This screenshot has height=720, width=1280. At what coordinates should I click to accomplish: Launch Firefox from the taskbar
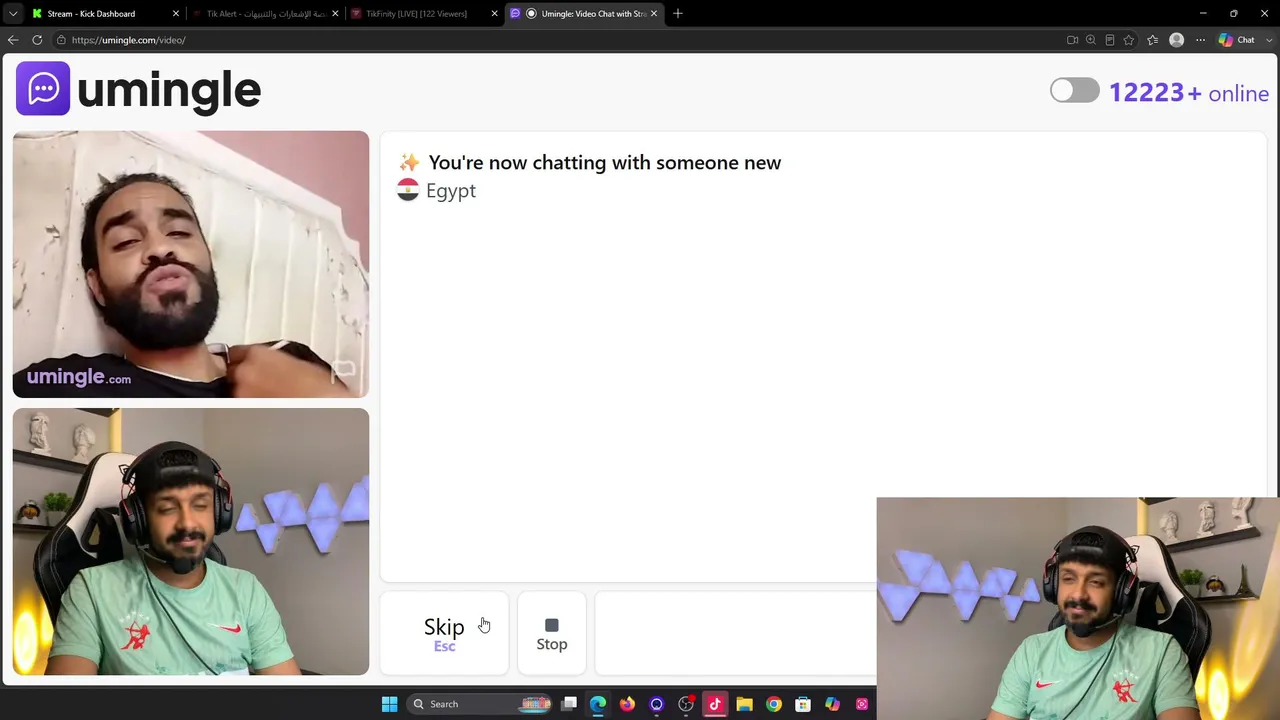[x=627, y=704]
